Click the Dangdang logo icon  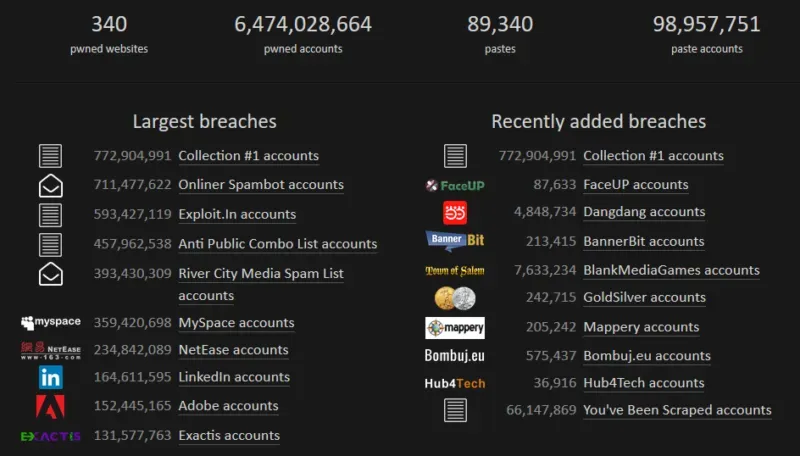(455, 212)
